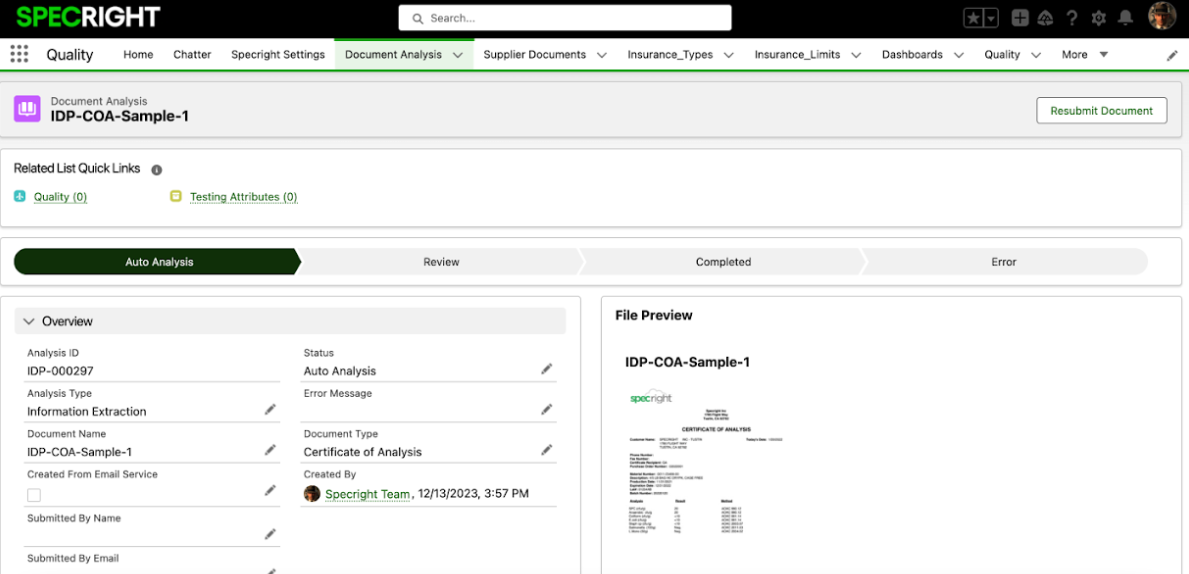The height and width of the screenshot is (574, 1189).
Task: Edit the Document Type pencil icon
Action: coord(546,450)
